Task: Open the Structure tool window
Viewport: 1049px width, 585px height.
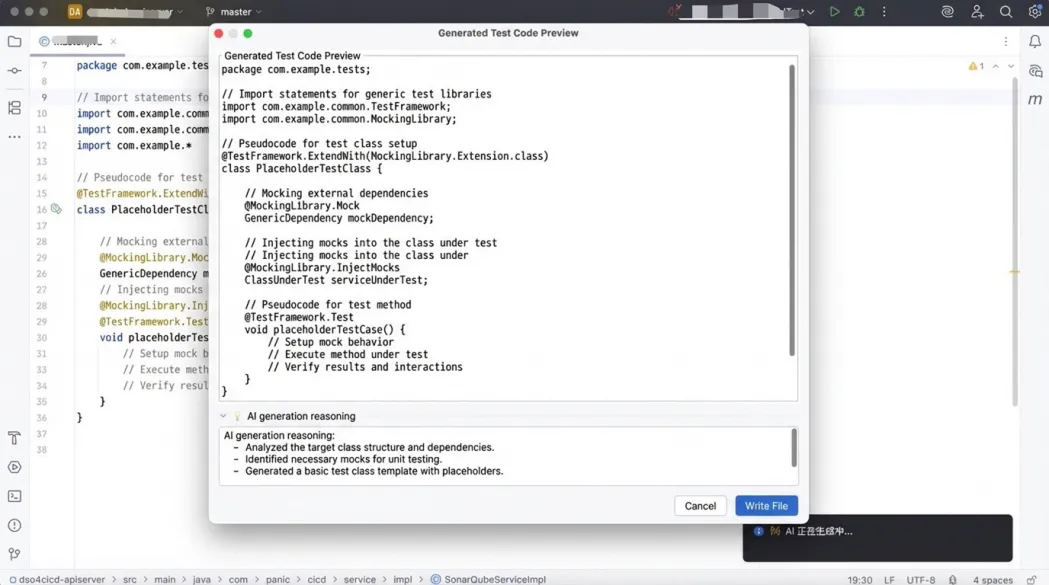Action: [x=14, y=107]
